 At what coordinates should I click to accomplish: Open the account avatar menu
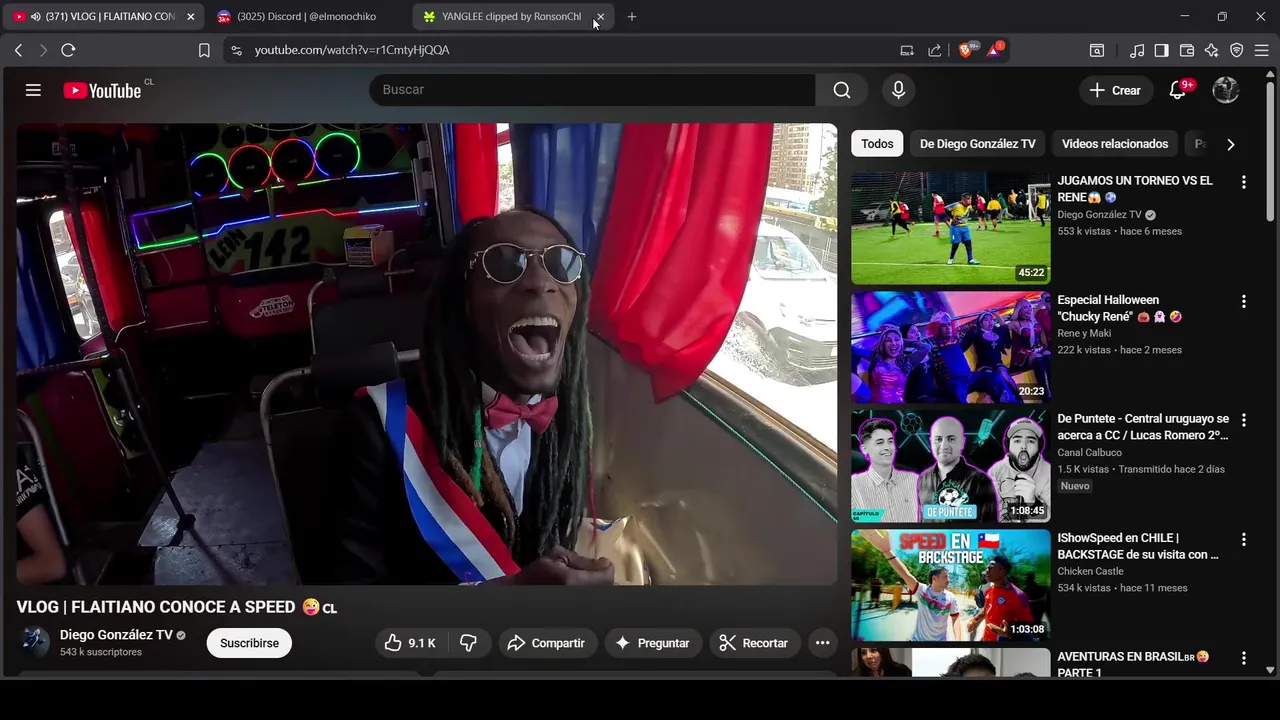click(1226, 90)
